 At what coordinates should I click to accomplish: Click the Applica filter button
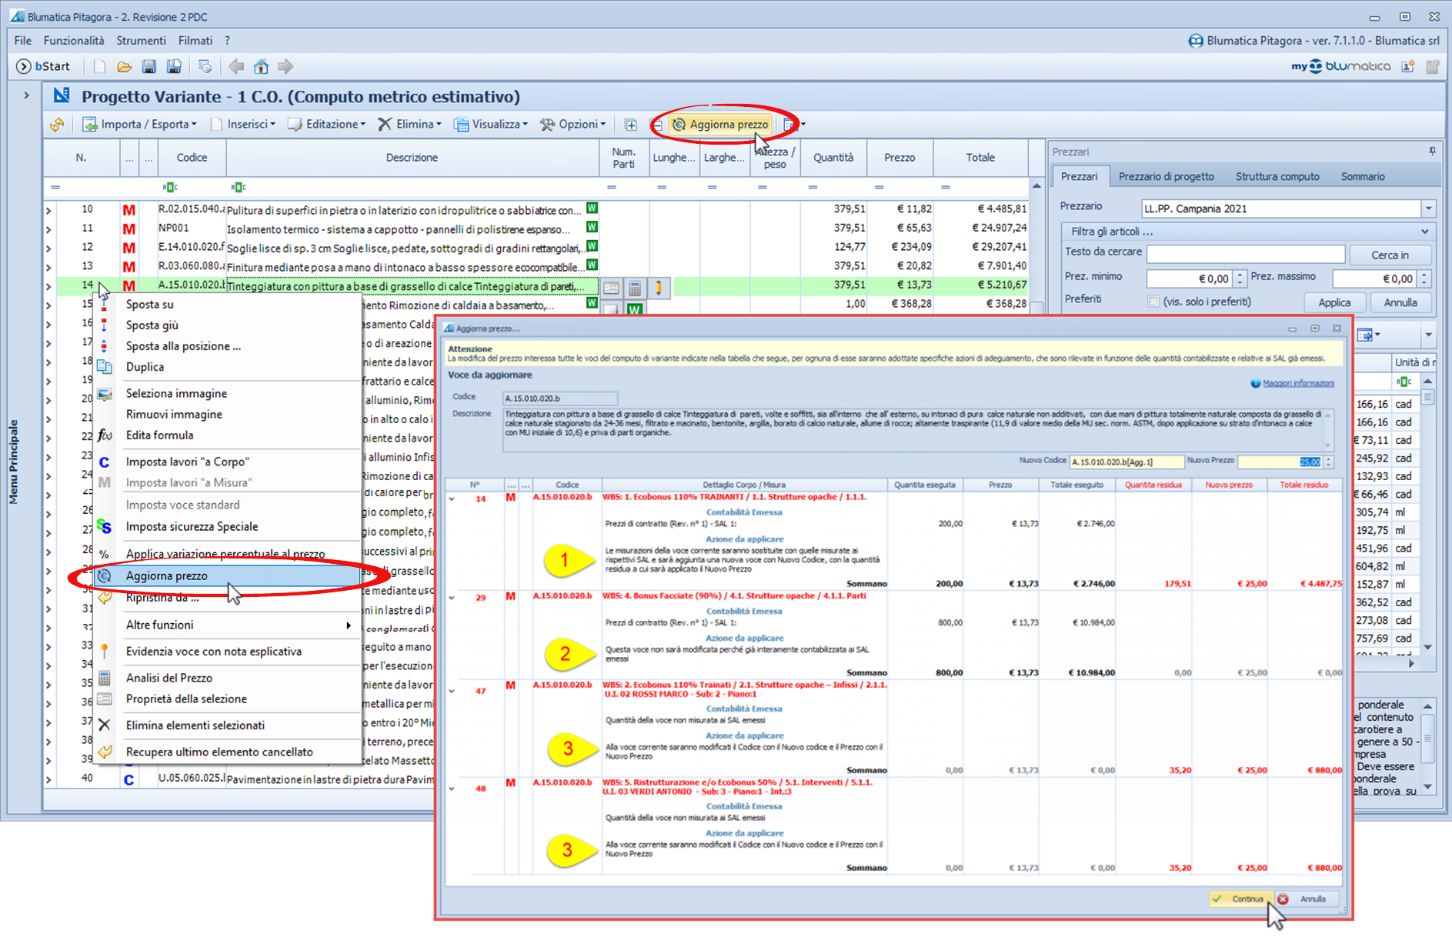click(x=1334, y=303)
